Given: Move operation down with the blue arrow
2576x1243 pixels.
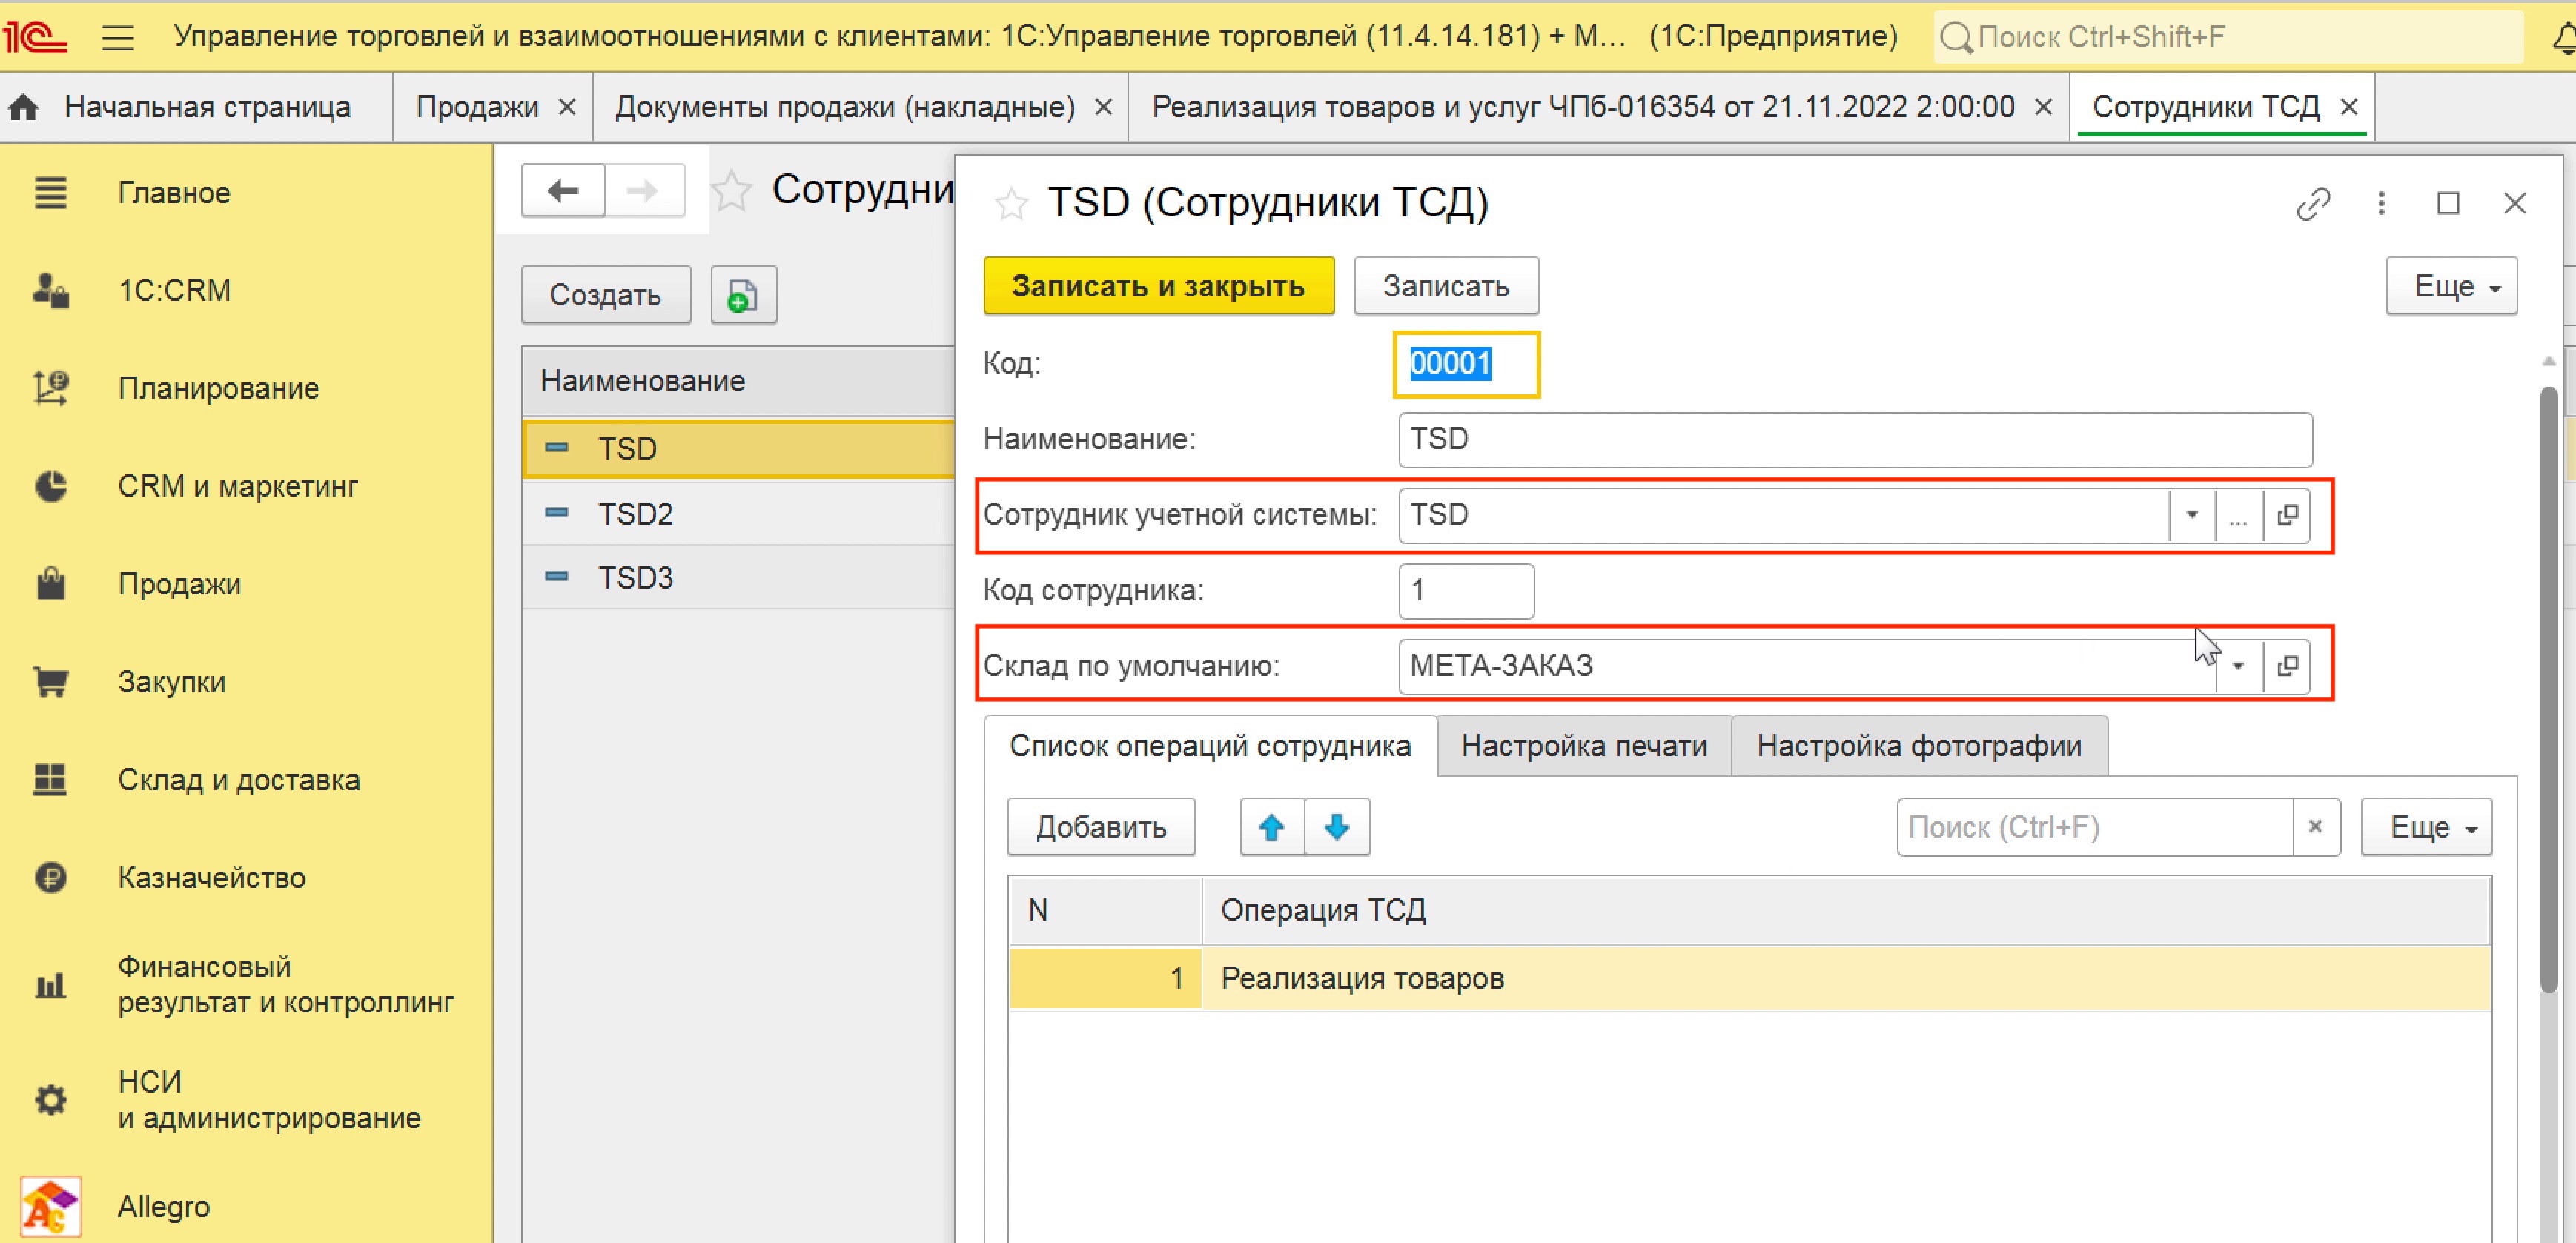Looking at the screenshot, I should coord(1337,827).
